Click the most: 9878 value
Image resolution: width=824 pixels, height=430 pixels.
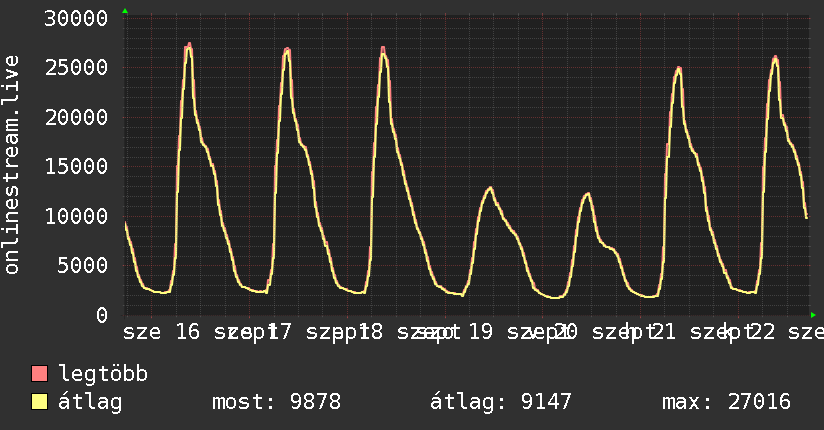[x=276, y=402]
